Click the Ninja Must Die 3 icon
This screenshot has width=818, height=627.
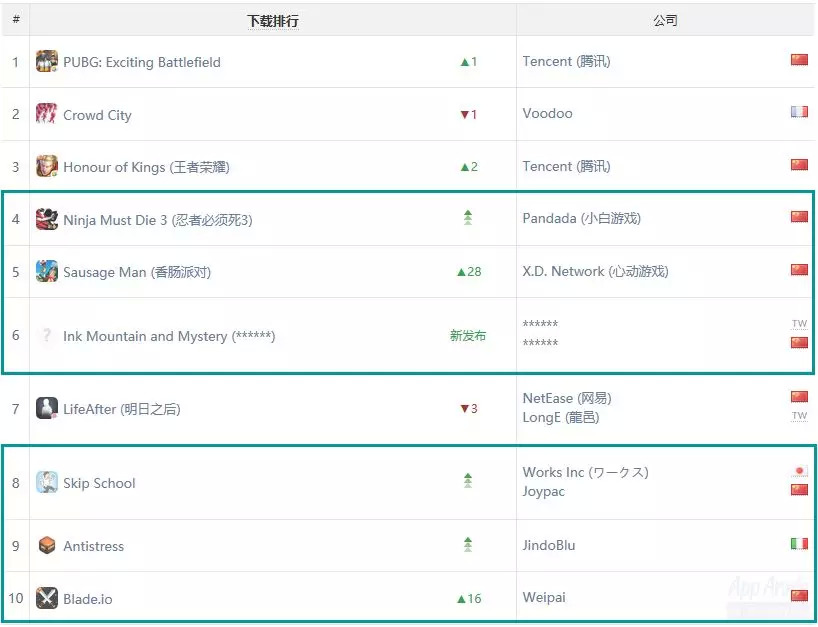tap(47, 219)
